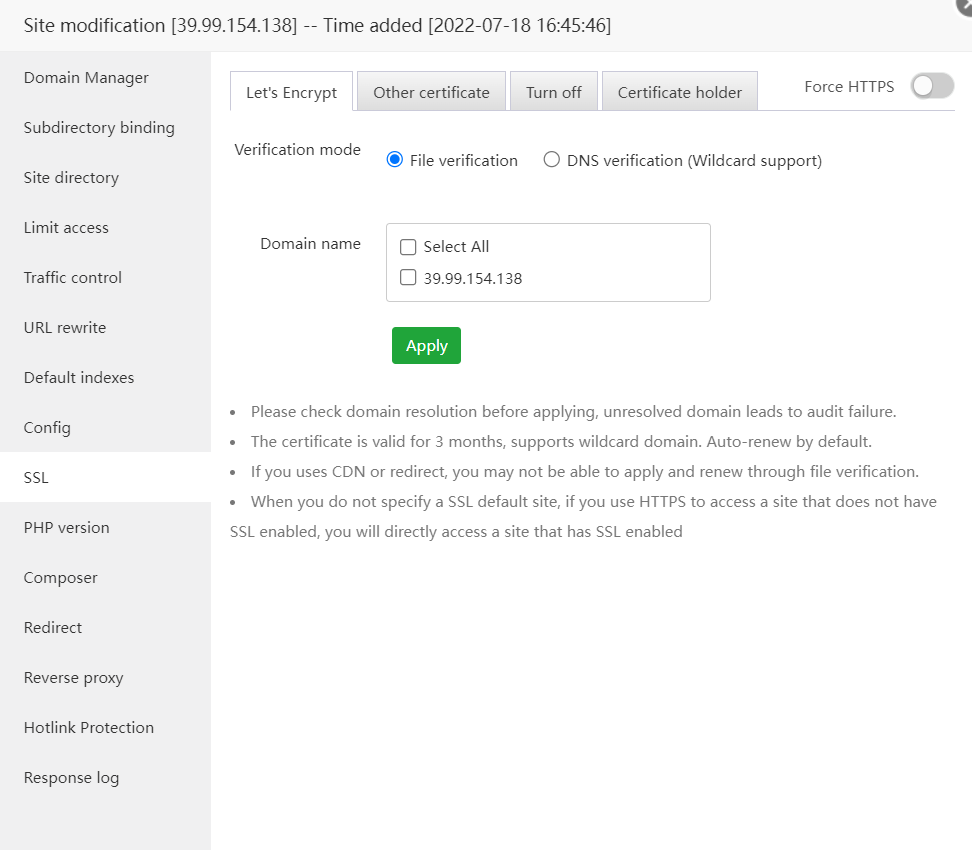Go to Subdirectory binding section
Viewport: 972px width, 850px height.
(99, 128)
